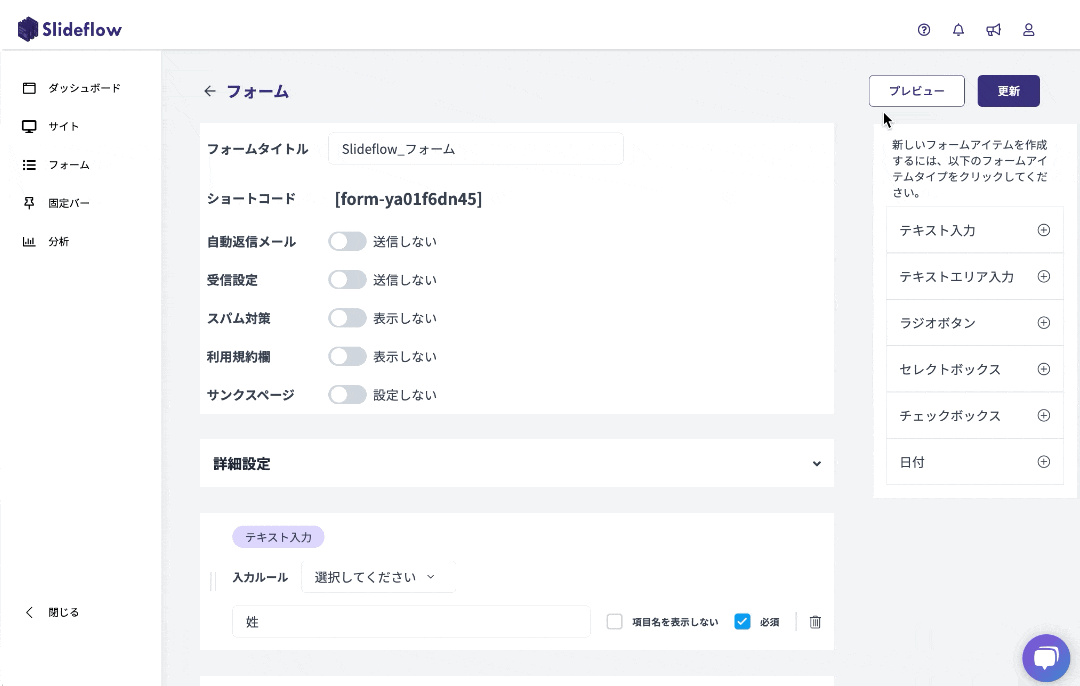Toggle the 自動返信メール switch
Image resolution: width=1080 pixels, height=686 pixels.
(347, 241)
